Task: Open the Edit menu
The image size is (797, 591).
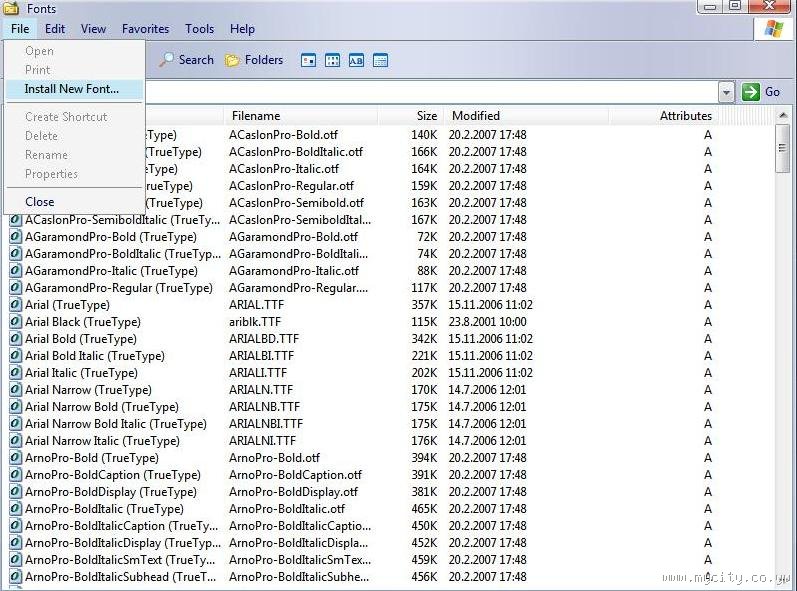Action: [55, 29]
